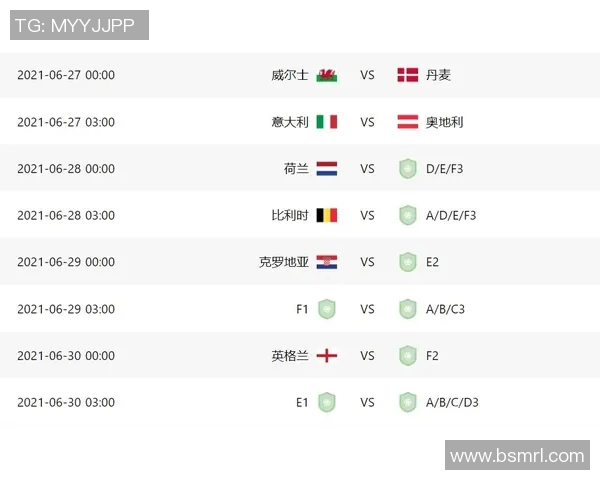Click the Denmark flag icon

(x=407, y=75)
